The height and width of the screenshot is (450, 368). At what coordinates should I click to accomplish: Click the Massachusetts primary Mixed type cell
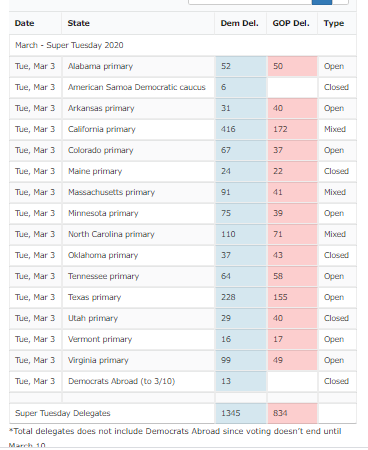click(337, 192)
